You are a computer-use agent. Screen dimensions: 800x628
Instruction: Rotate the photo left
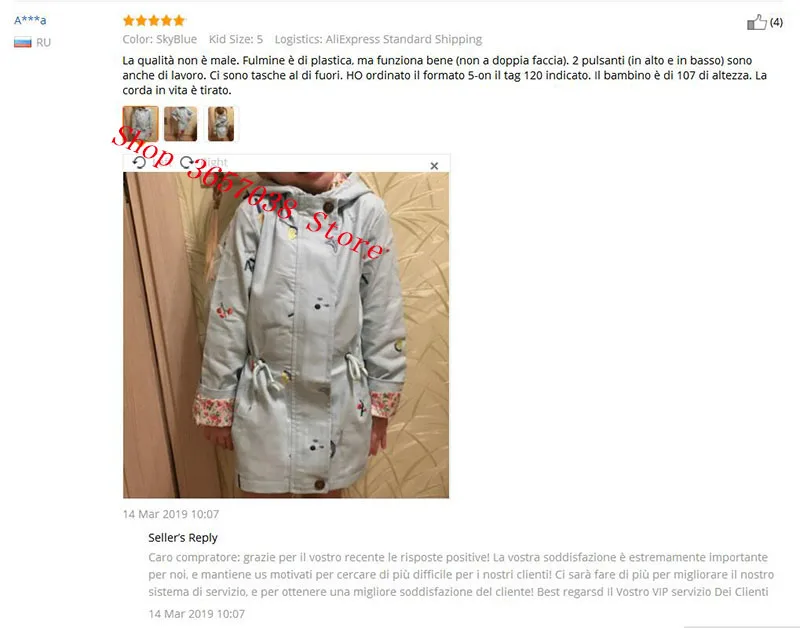pos(139,162)
